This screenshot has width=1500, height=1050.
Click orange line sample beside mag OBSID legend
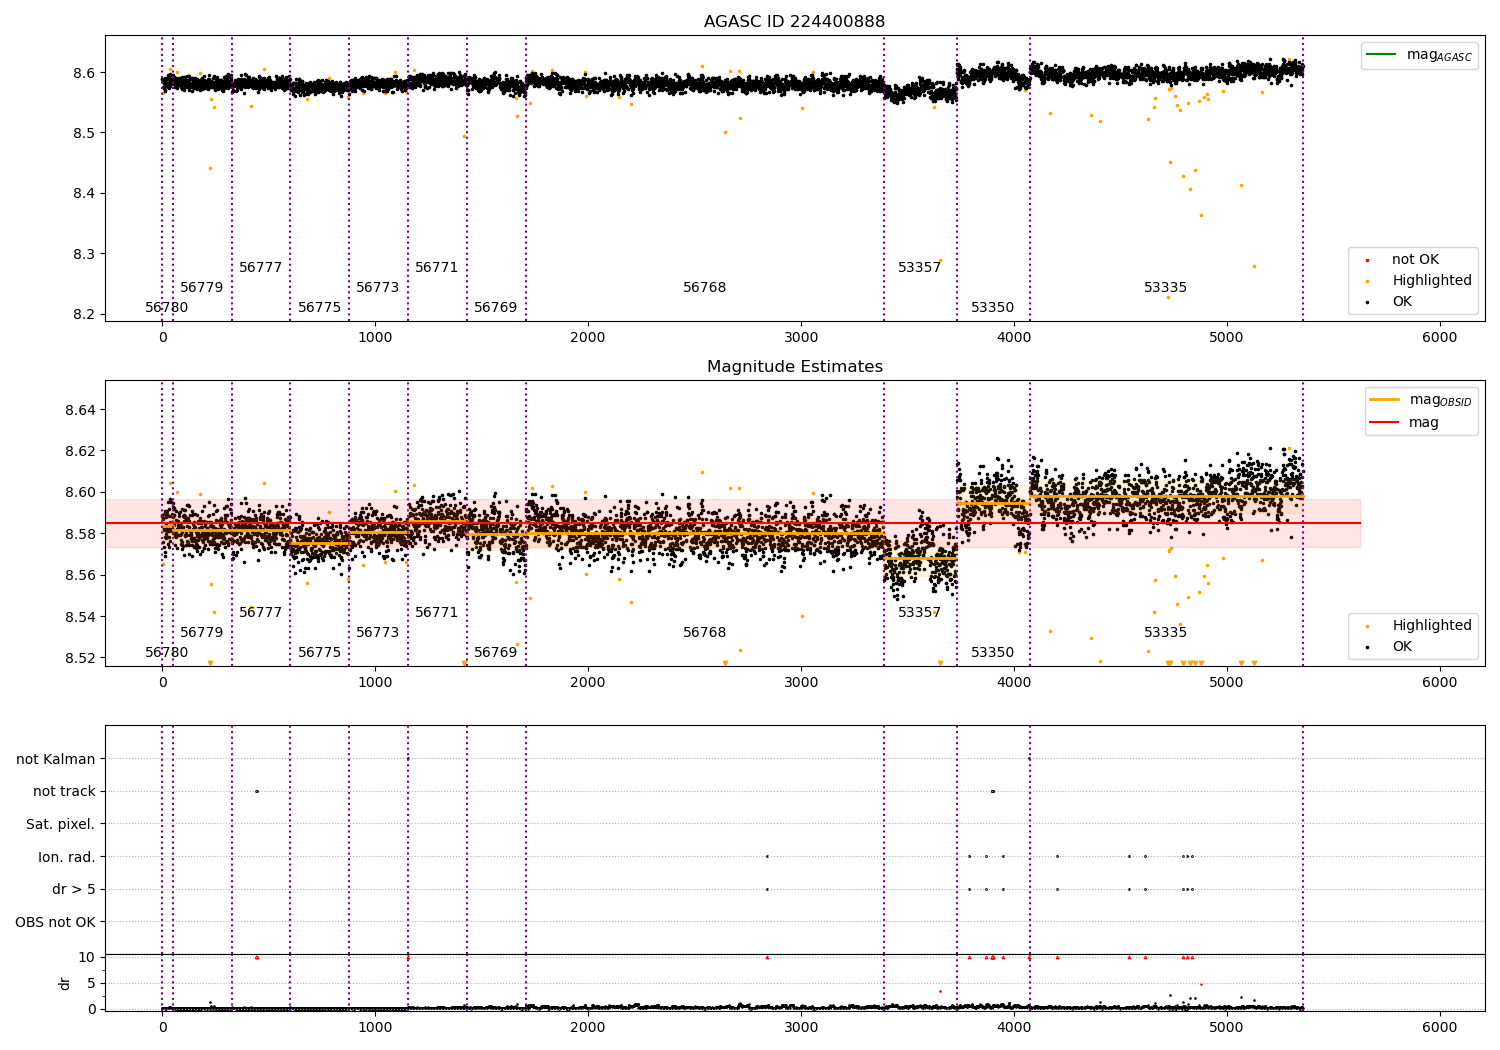coord(1385,400)
